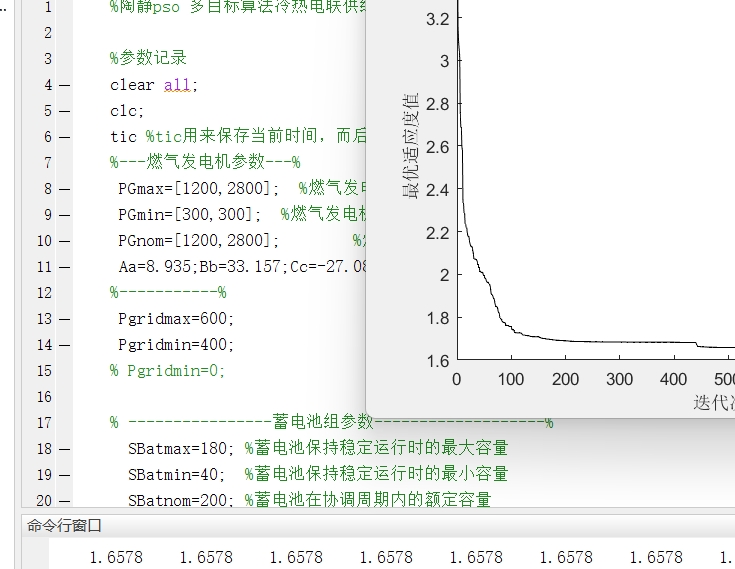Click the x-axis tick label '100'
This screenshot has width=735, height=569.
tap(511, 379)
